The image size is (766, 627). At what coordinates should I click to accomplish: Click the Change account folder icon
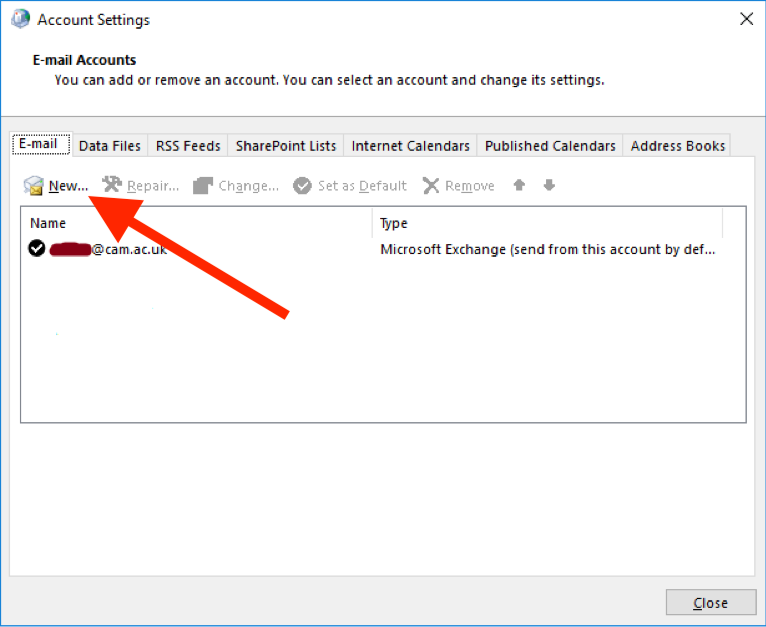tap(203, 186)
